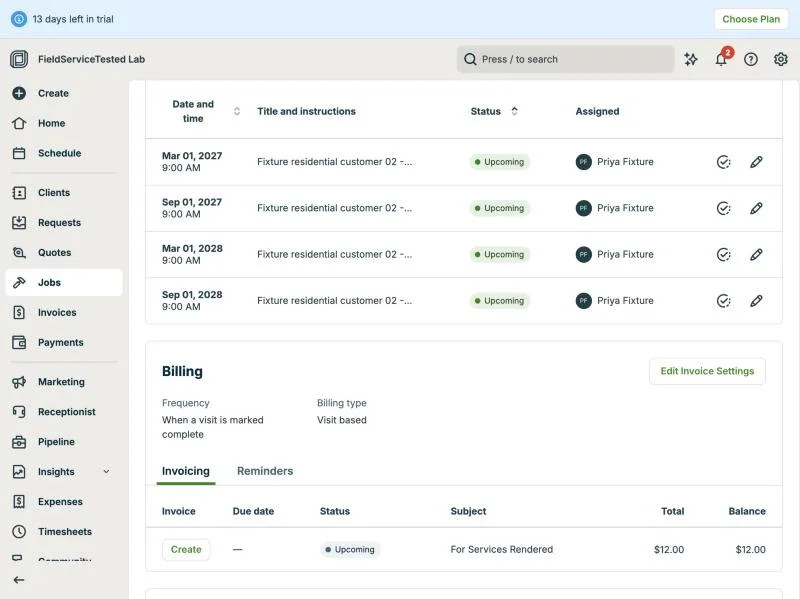
Task: Switch to the Invoicing tab
Action: click(x=186, y=471)
